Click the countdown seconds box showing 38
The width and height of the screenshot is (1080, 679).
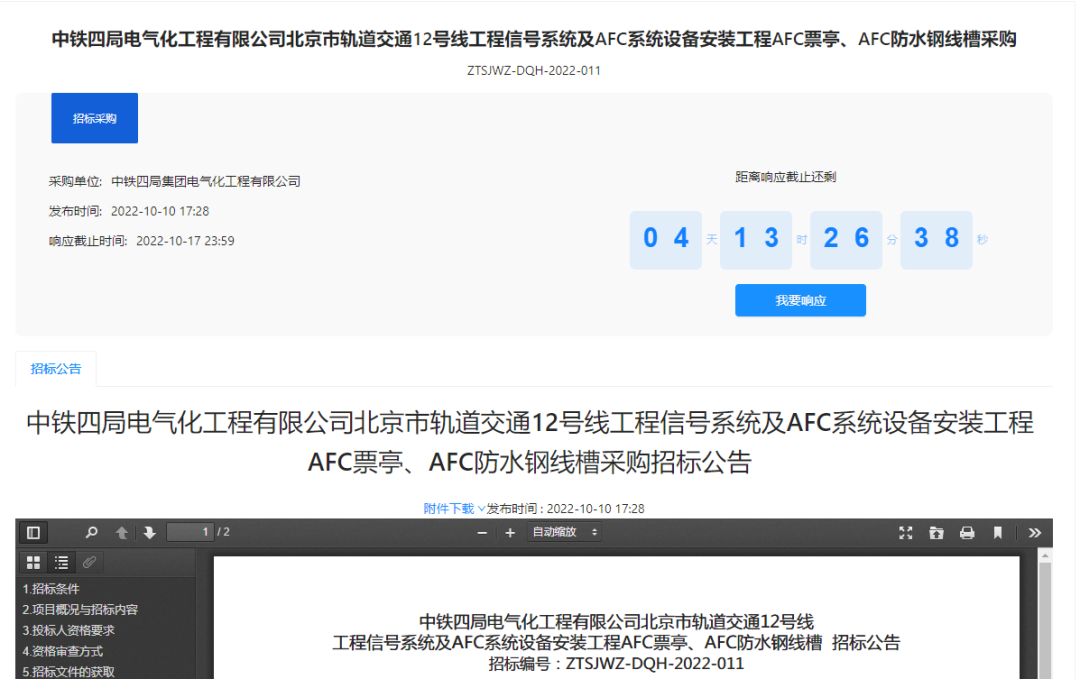click(936, 240)
